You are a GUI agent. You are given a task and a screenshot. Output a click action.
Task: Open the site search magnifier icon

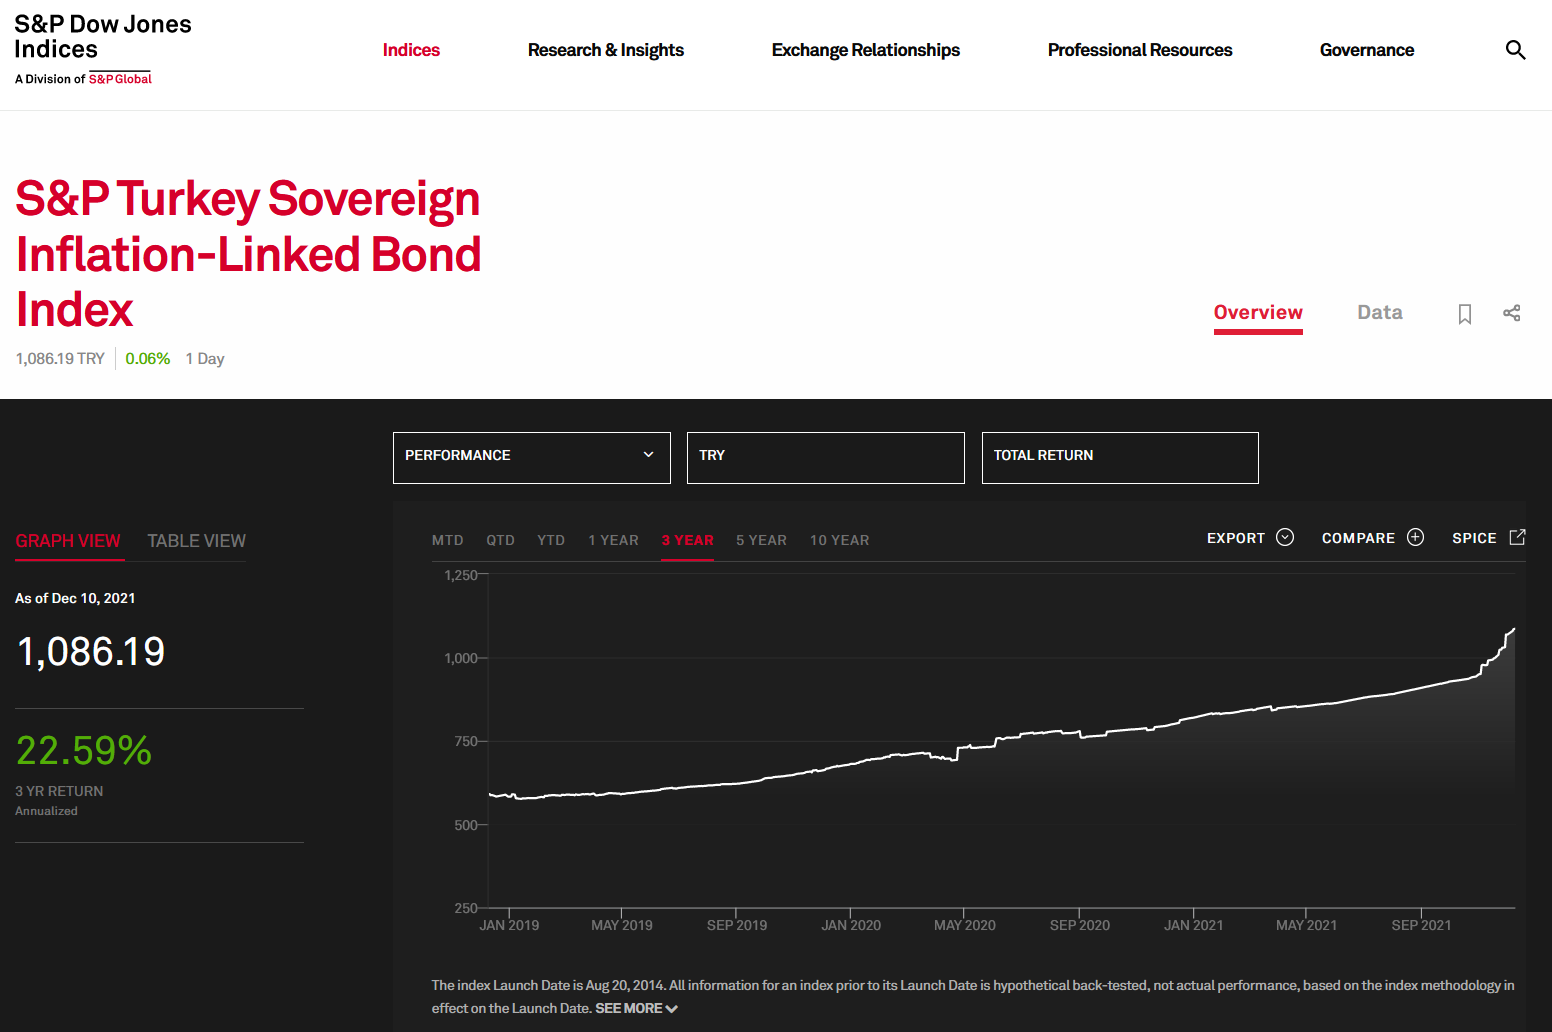1515,50
